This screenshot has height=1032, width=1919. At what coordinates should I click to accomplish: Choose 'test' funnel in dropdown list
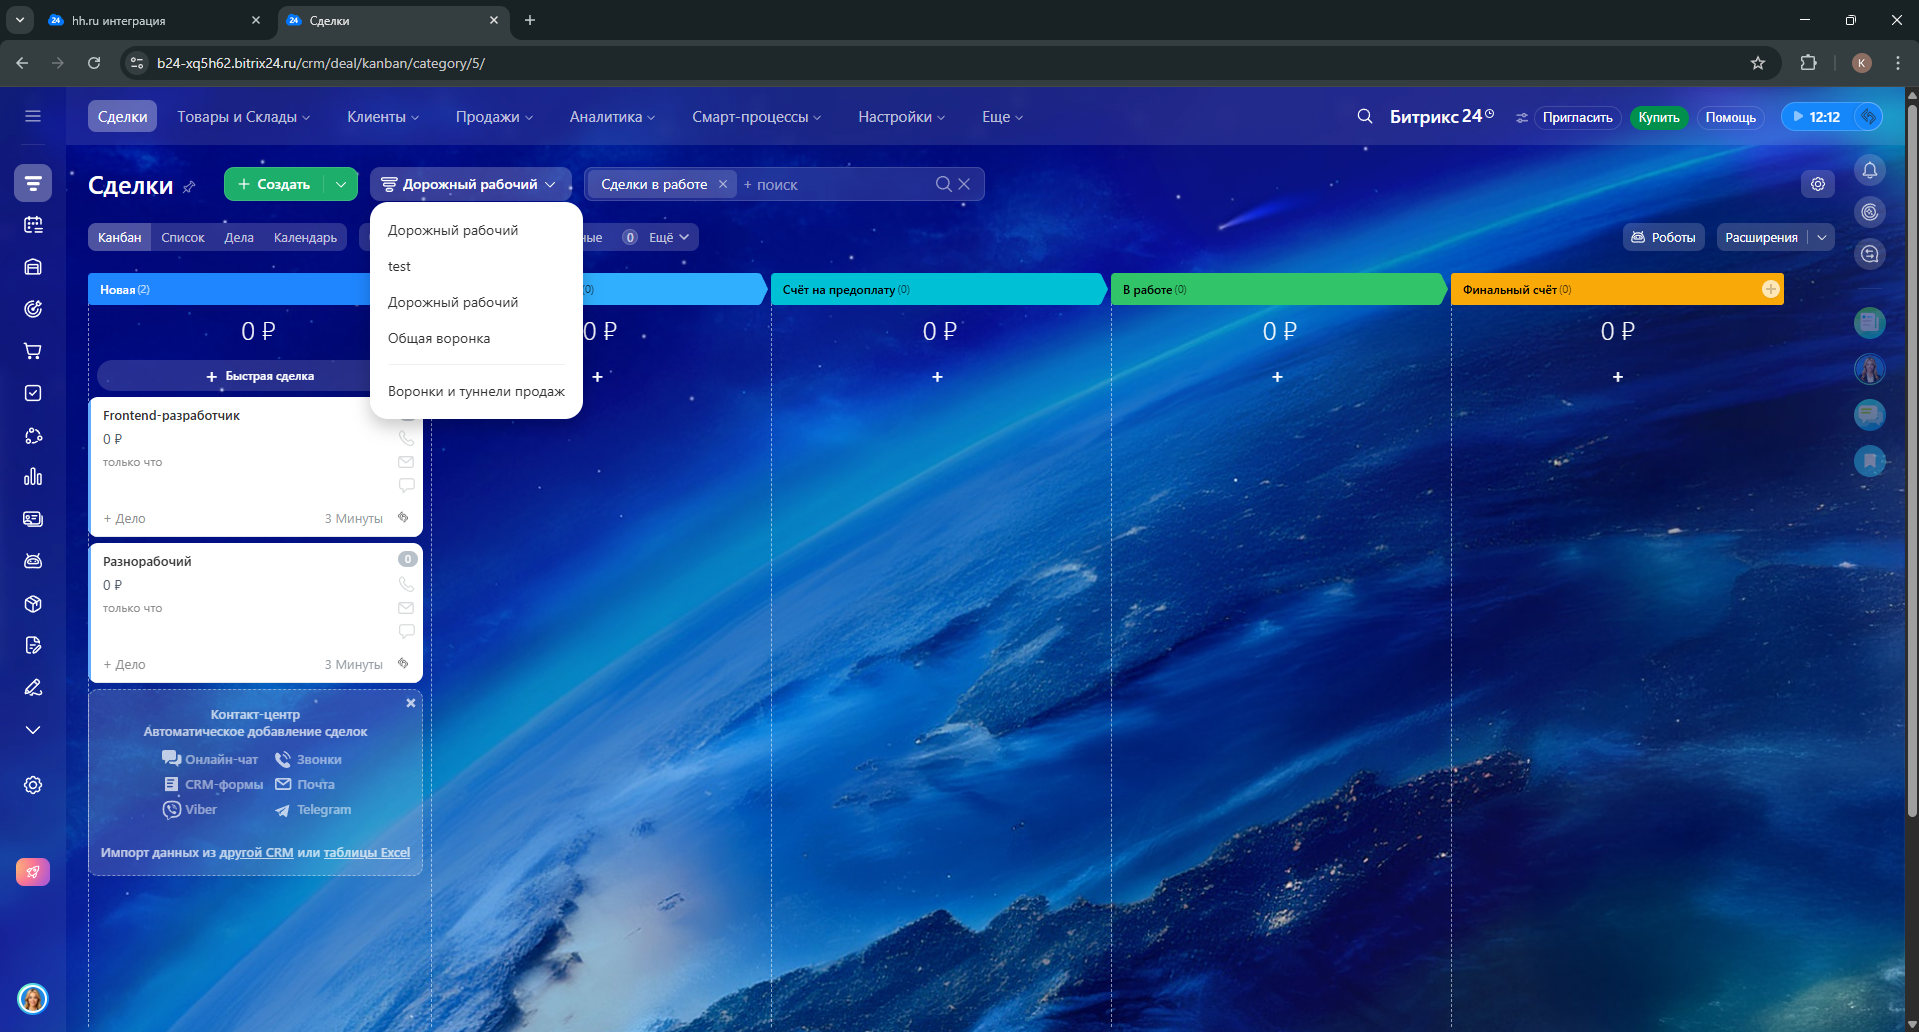pyautogui.click(x=399, y=266)
